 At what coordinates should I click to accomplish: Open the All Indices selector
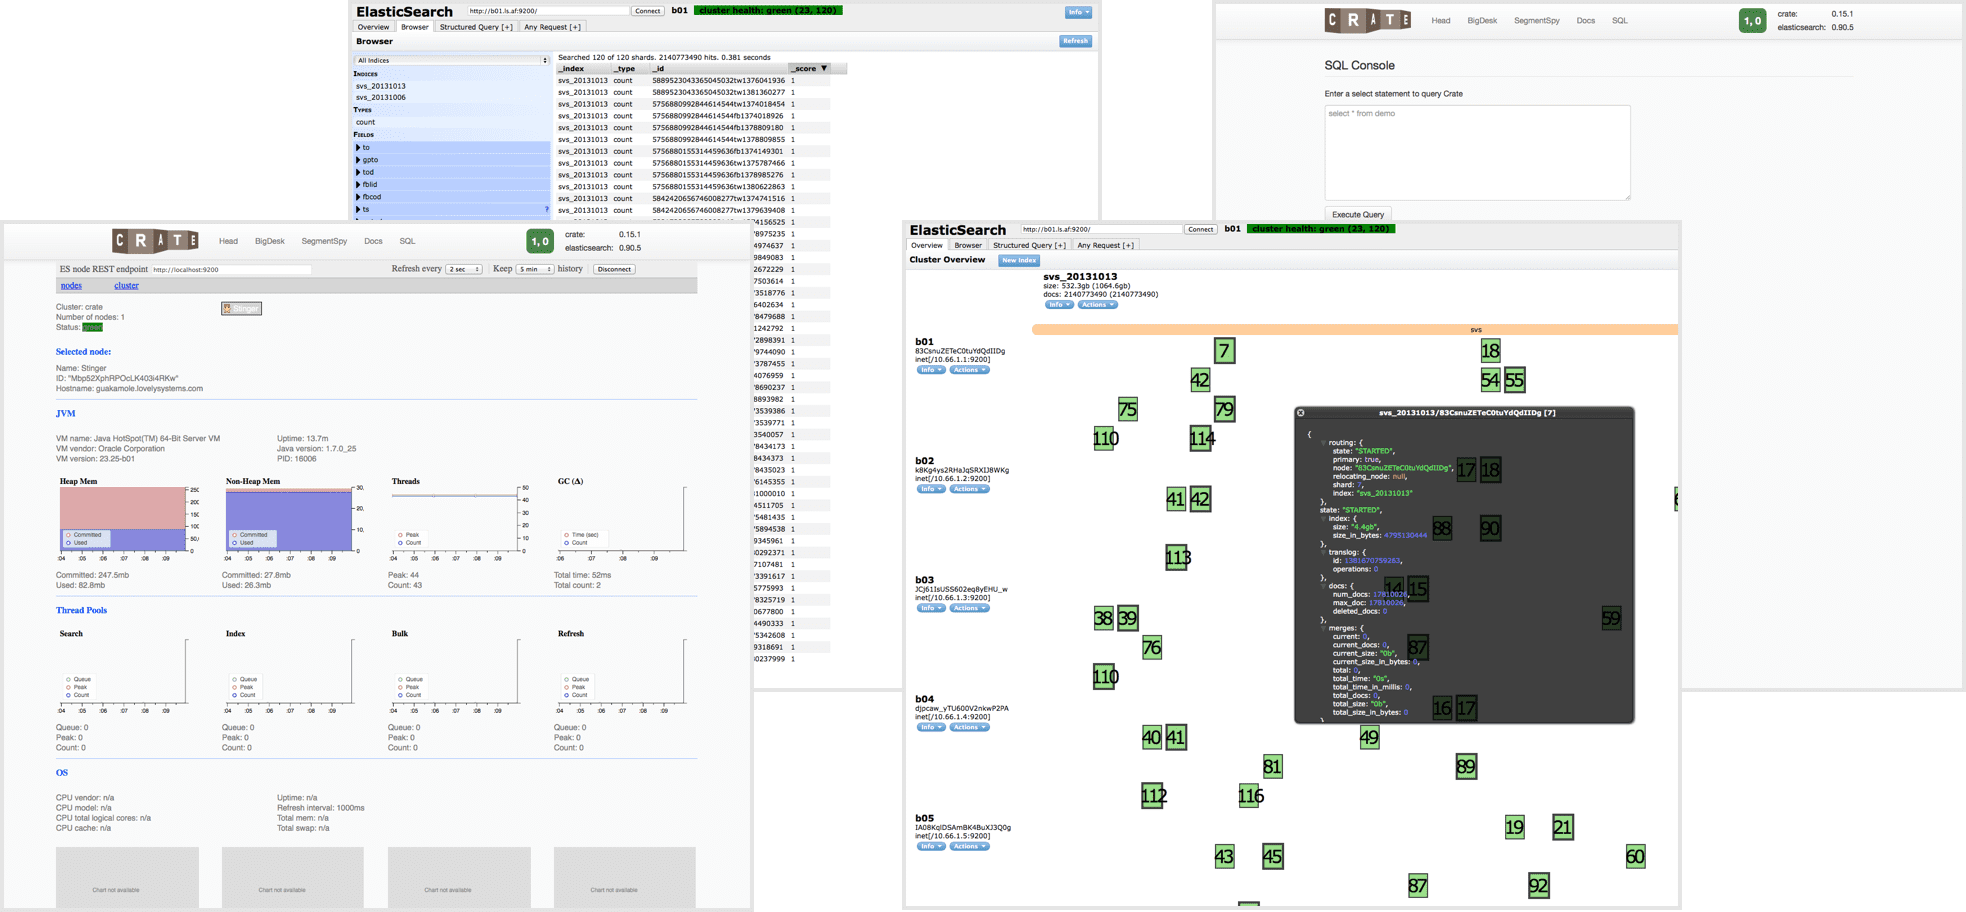coord(452,61)
